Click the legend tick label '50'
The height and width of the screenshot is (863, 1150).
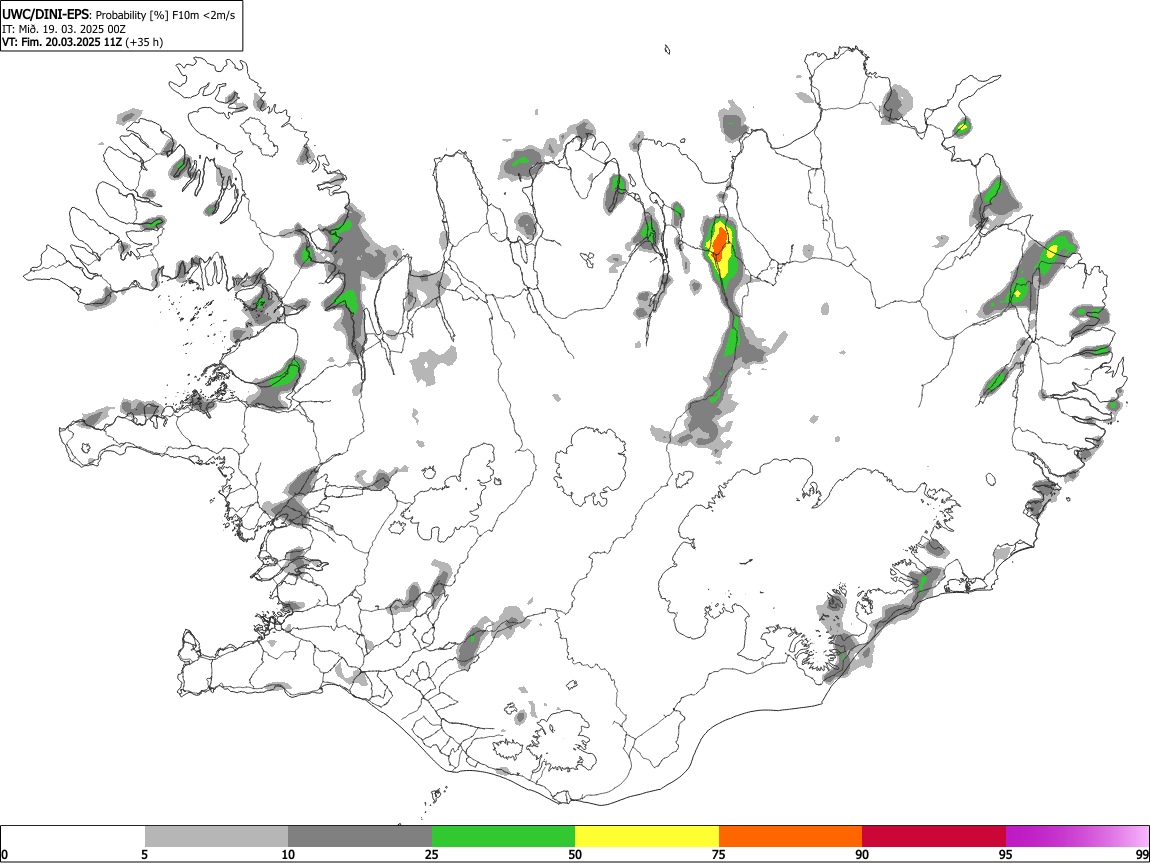575,854
